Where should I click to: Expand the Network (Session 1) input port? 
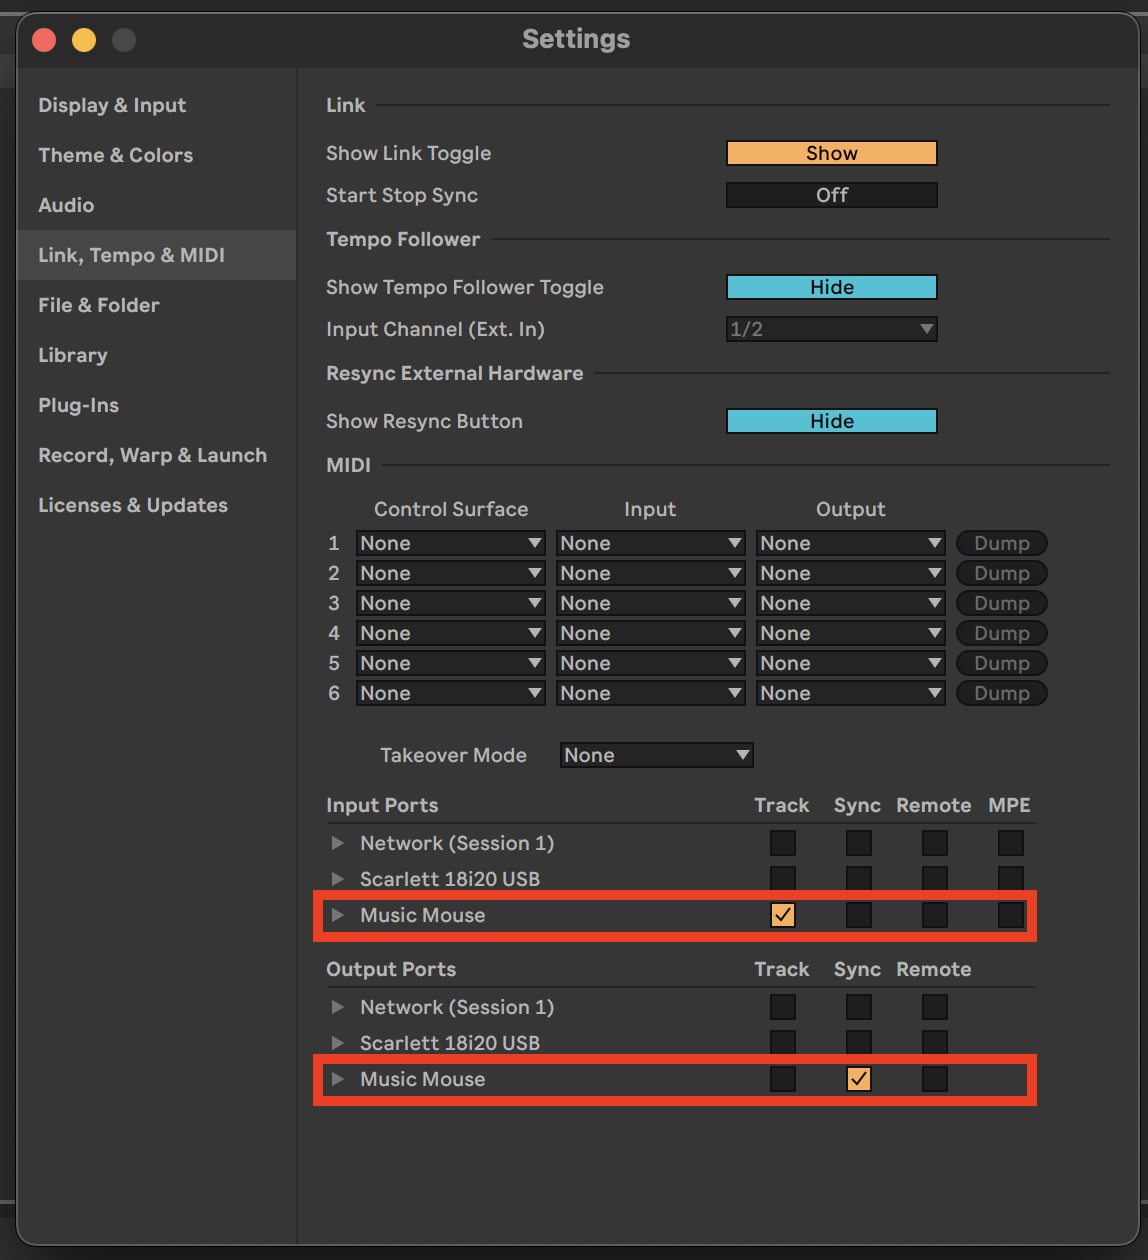point(338,843)
